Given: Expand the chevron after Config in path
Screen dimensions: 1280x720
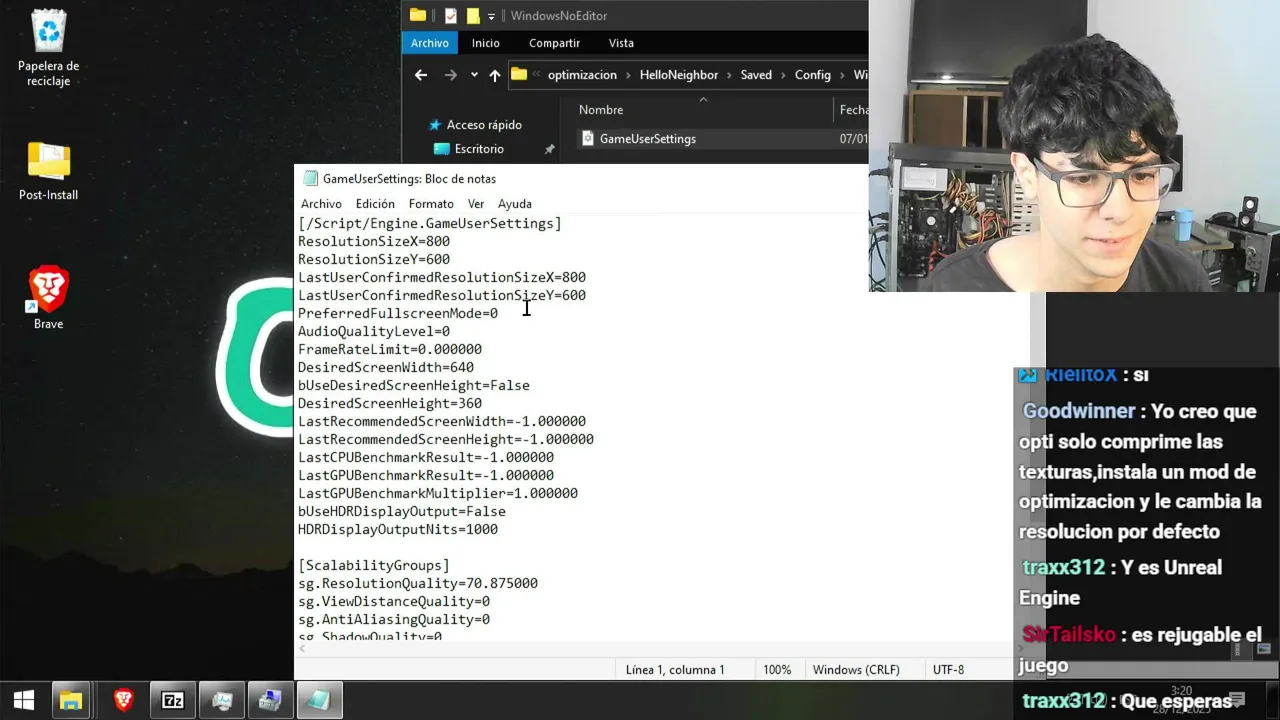Looking at the screenshot, I should (841, 75).
